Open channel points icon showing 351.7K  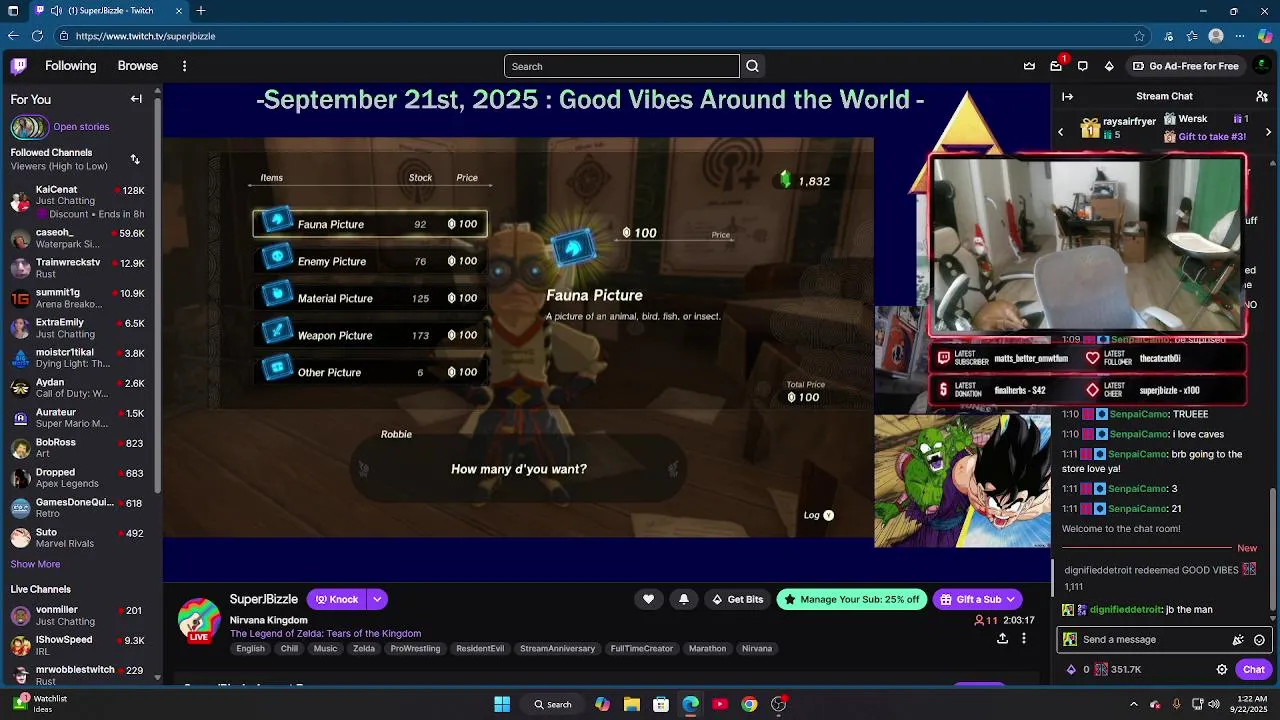[x=1117, y=670]
